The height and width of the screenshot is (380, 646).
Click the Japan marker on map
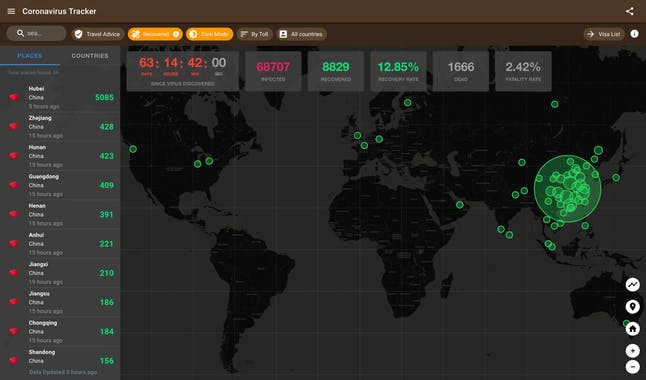[x=616, y=178]
